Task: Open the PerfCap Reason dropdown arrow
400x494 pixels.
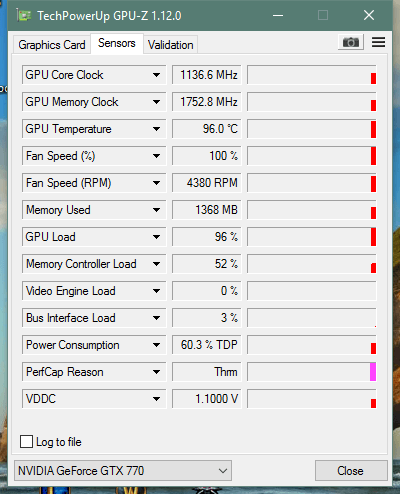Action: (156, 372)
